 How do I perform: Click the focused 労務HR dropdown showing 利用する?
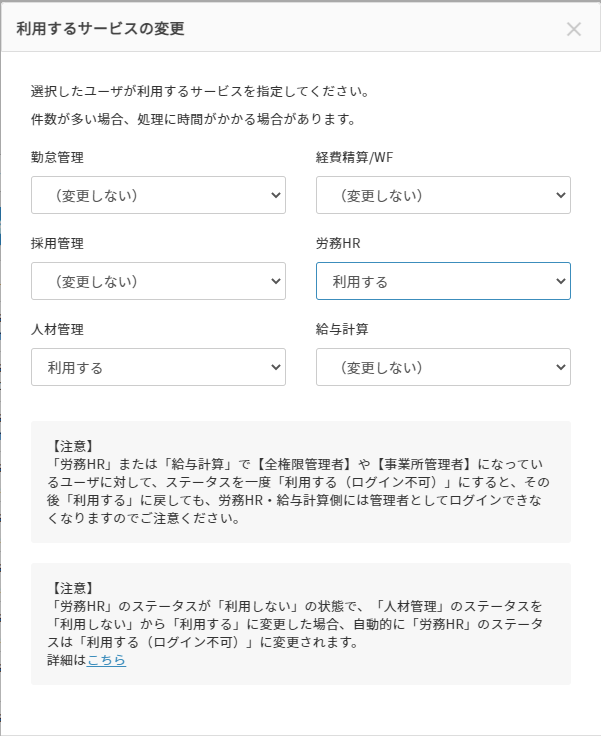443,281
